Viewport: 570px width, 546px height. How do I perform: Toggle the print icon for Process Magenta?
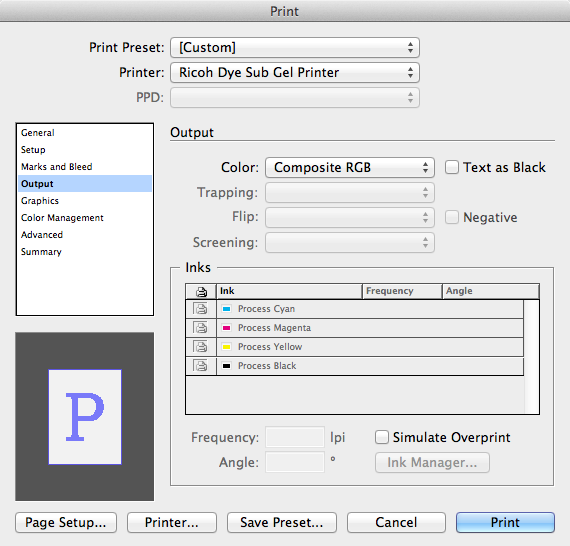[201, 328]
